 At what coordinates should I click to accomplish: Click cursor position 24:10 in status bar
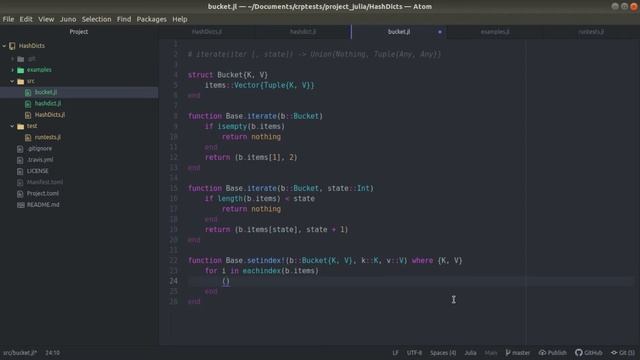(x=53, y=353)
